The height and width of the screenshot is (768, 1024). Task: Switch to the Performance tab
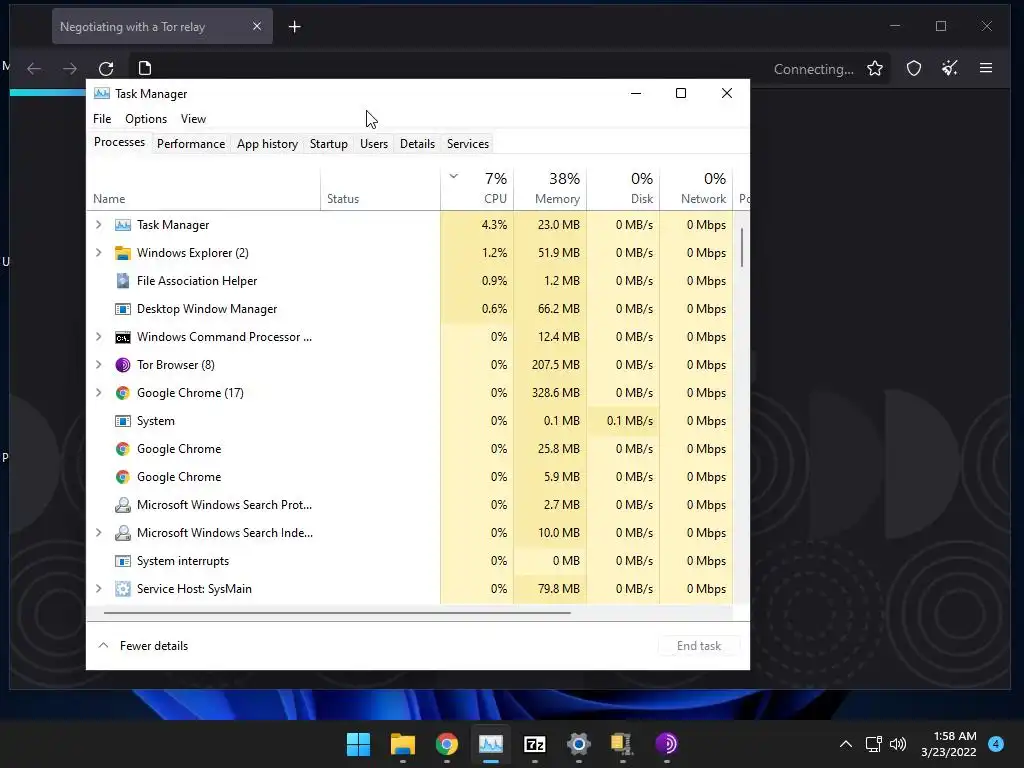click(x=191, y=144)
